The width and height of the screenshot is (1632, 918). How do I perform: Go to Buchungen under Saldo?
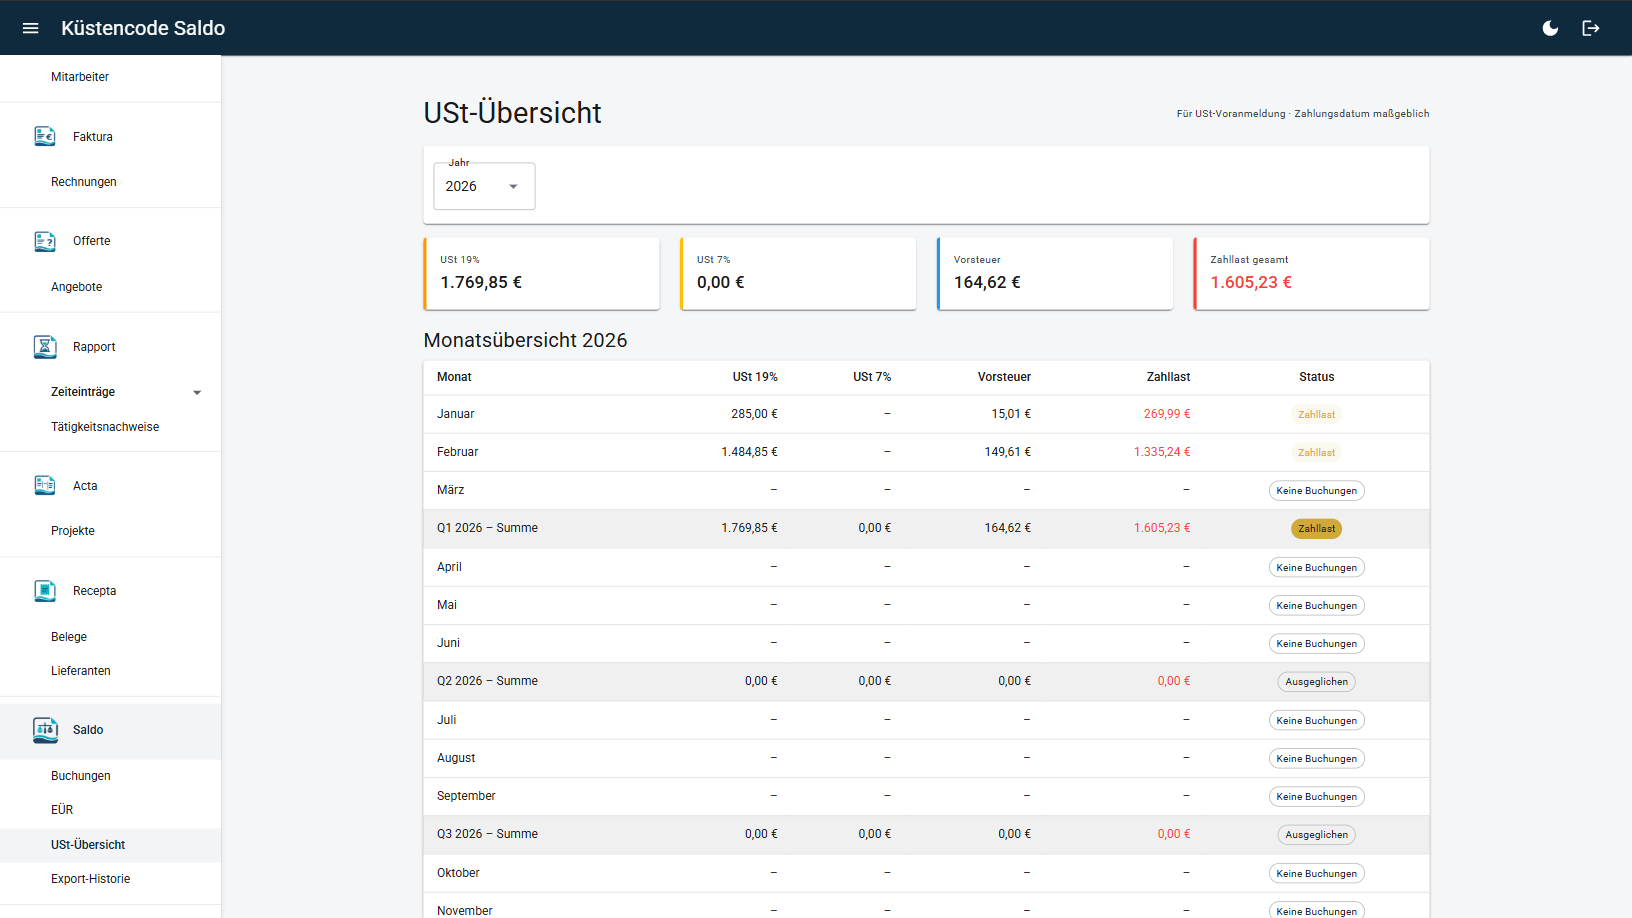click(81, 776)
